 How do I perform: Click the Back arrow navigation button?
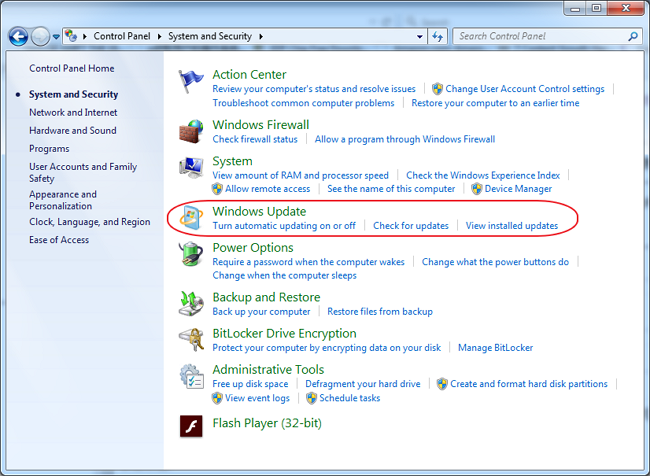pos(18,36)
